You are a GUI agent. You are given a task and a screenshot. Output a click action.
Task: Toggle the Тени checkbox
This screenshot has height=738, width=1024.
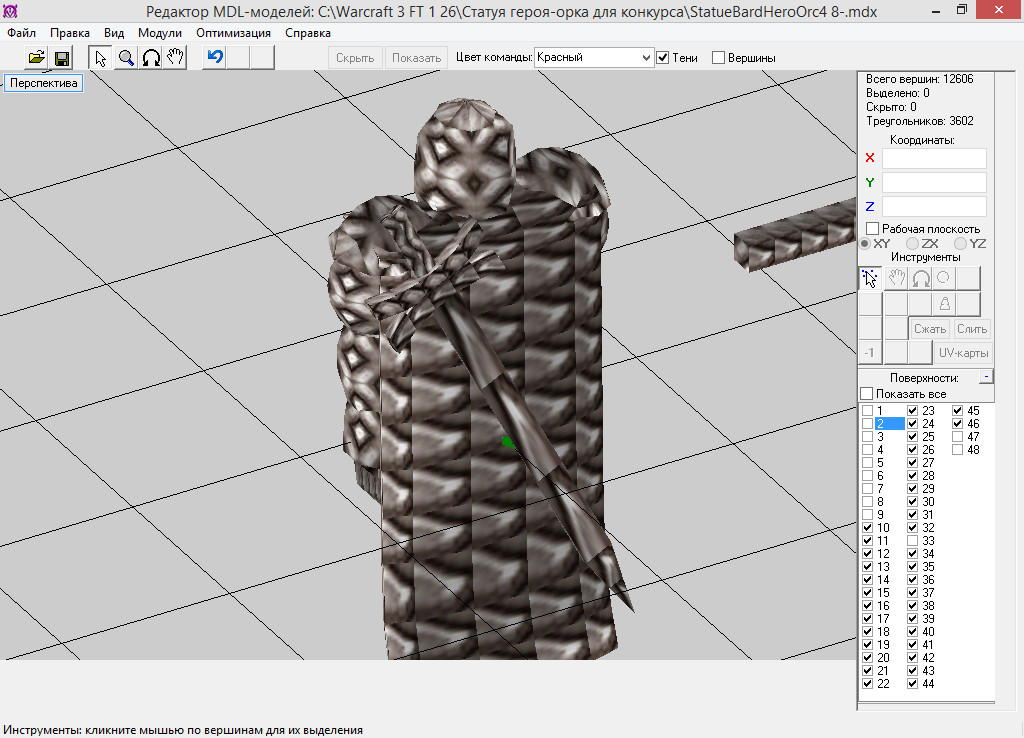point(662,58)
